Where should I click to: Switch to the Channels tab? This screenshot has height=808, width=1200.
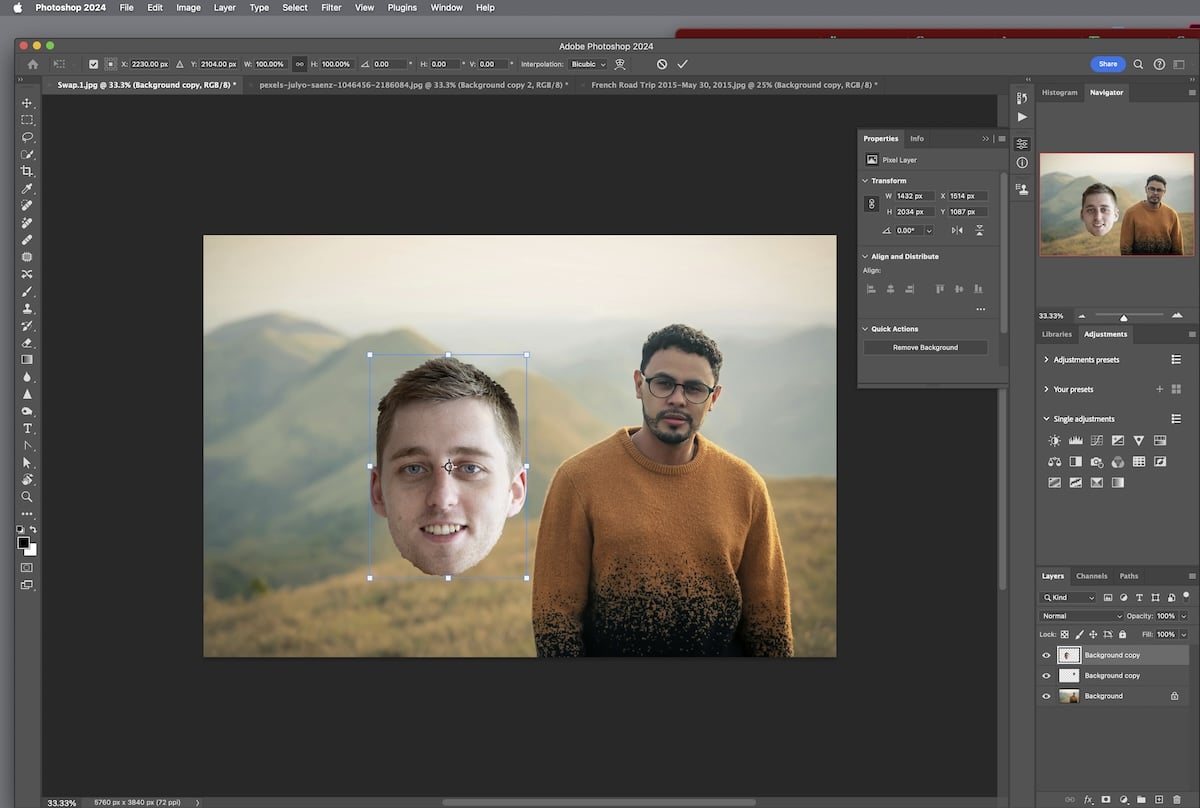(1092, 576)
